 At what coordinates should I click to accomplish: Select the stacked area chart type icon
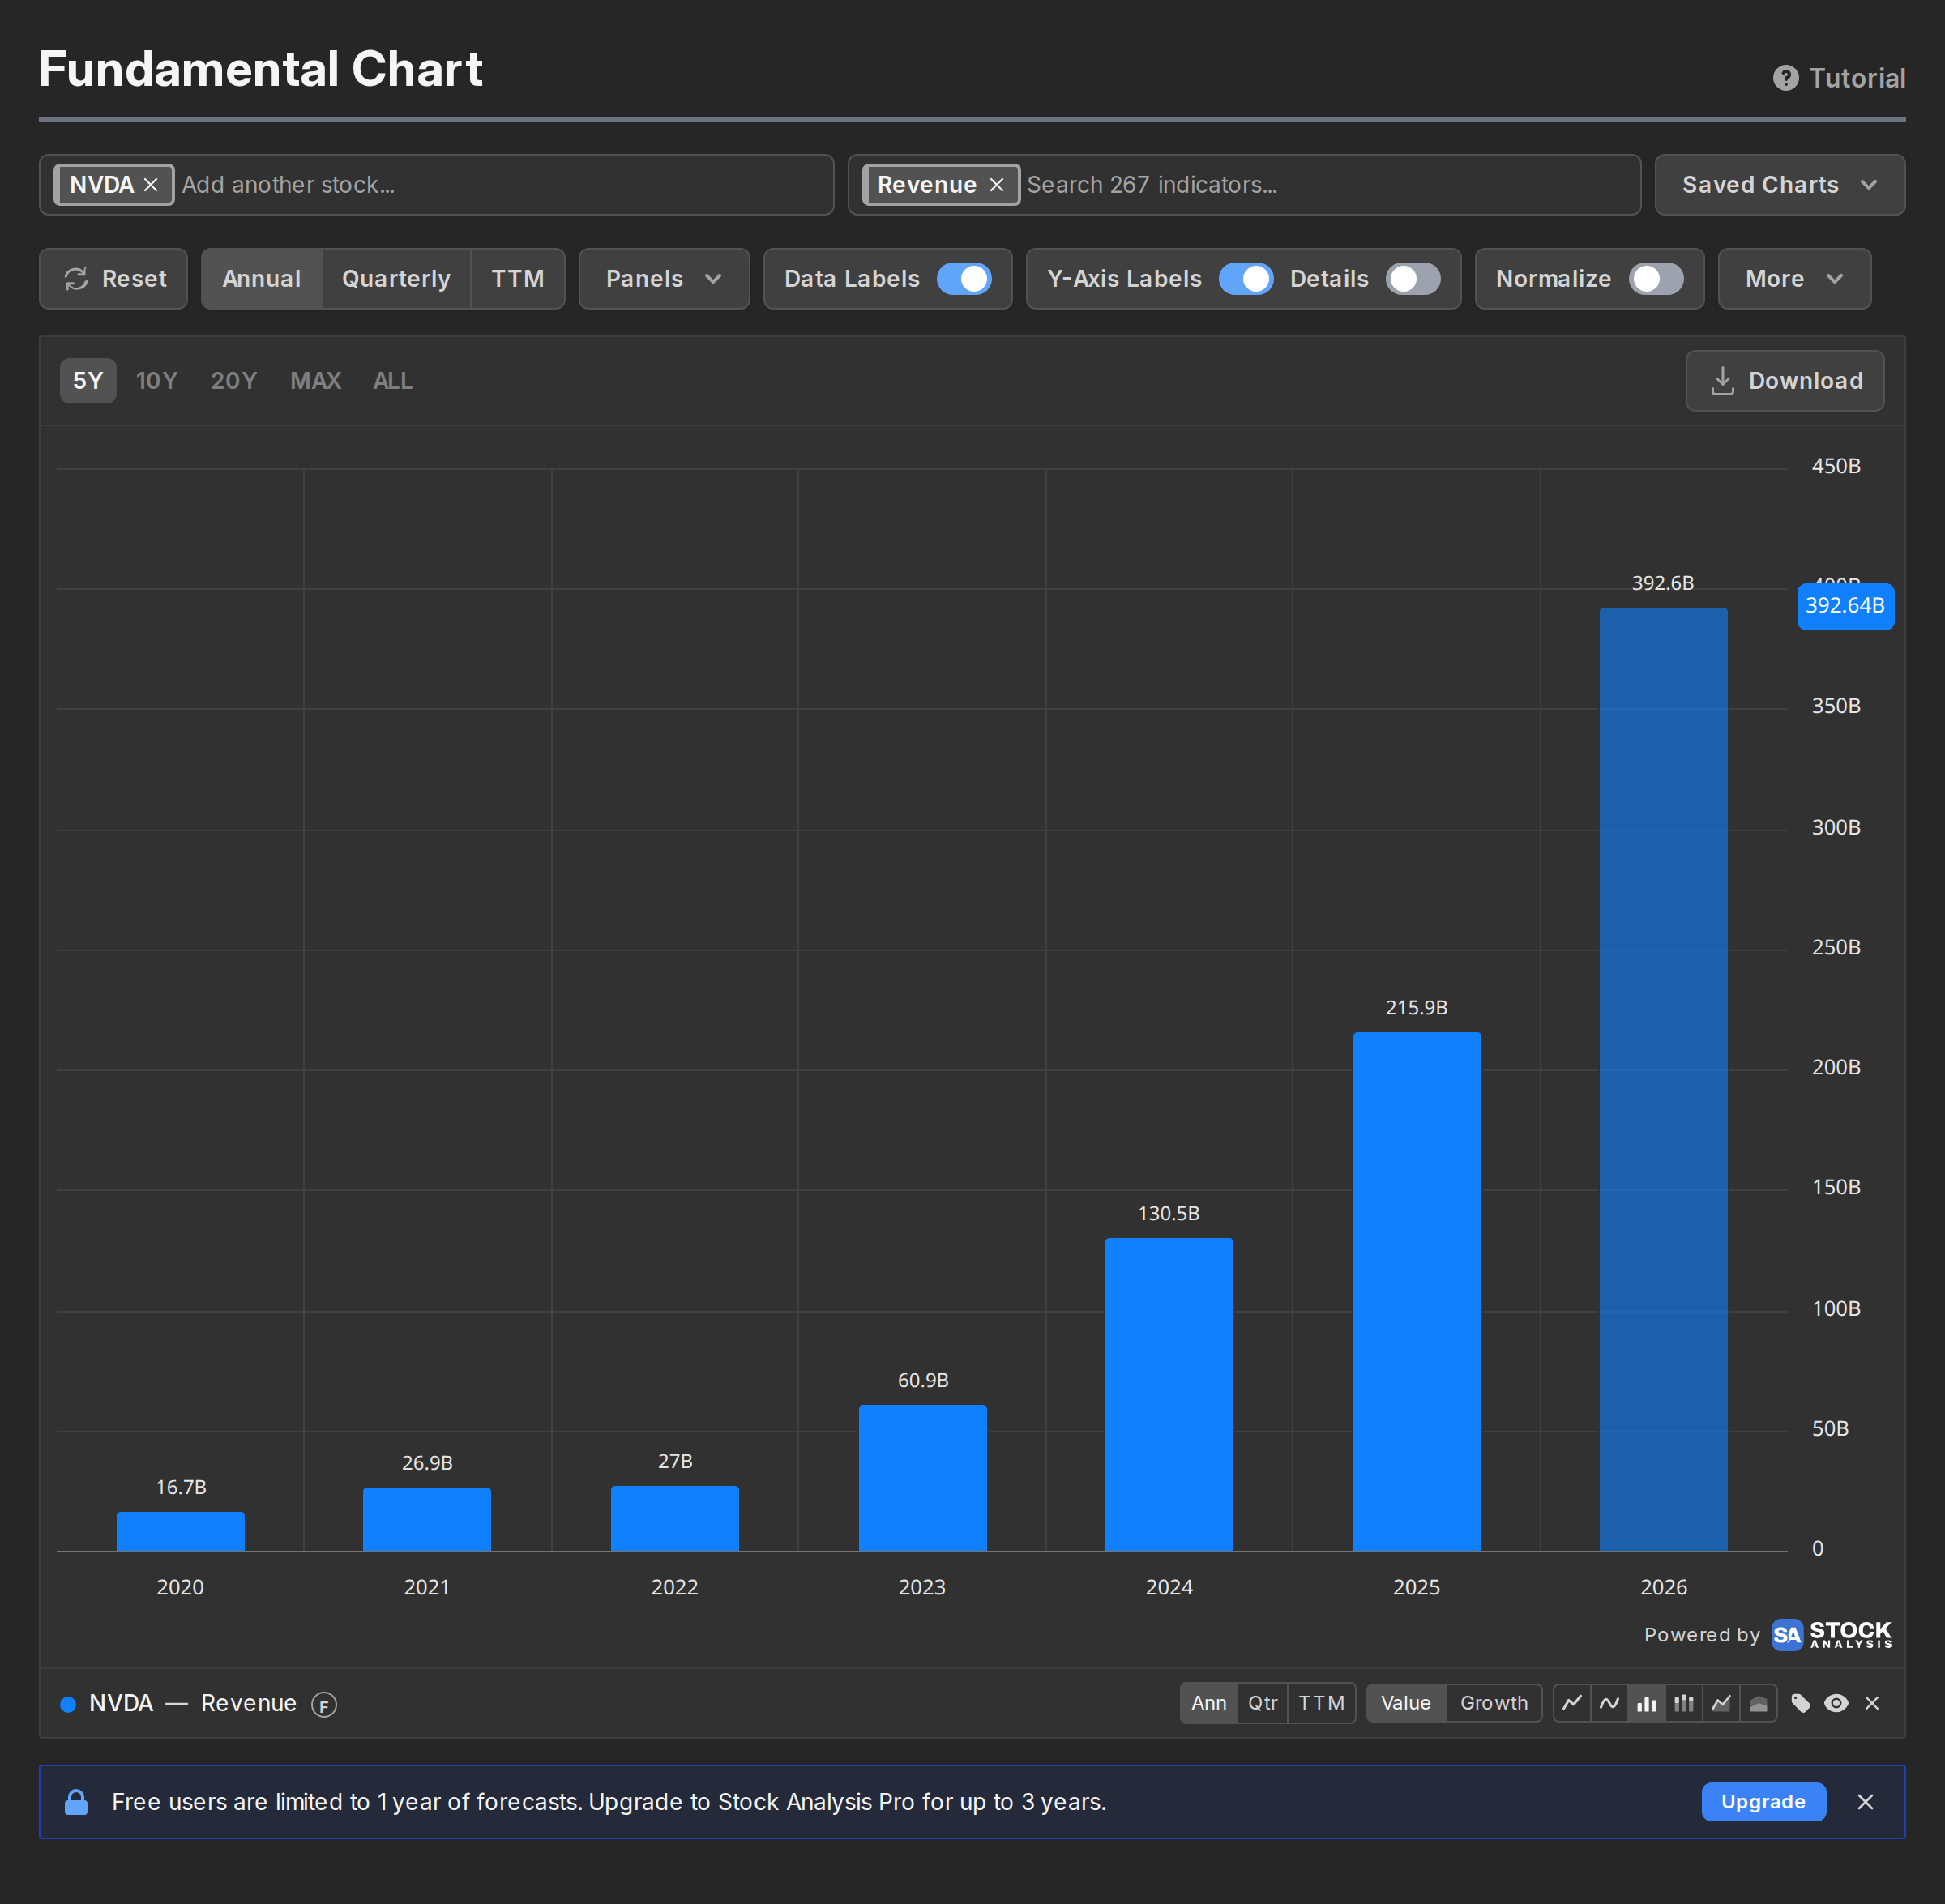(x=1758, y=1703)
